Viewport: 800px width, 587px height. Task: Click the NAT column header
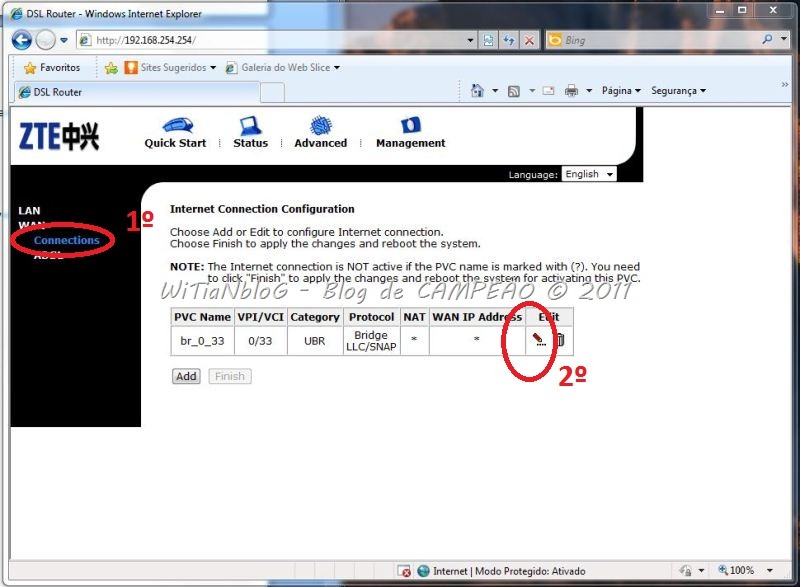[414, 317]
